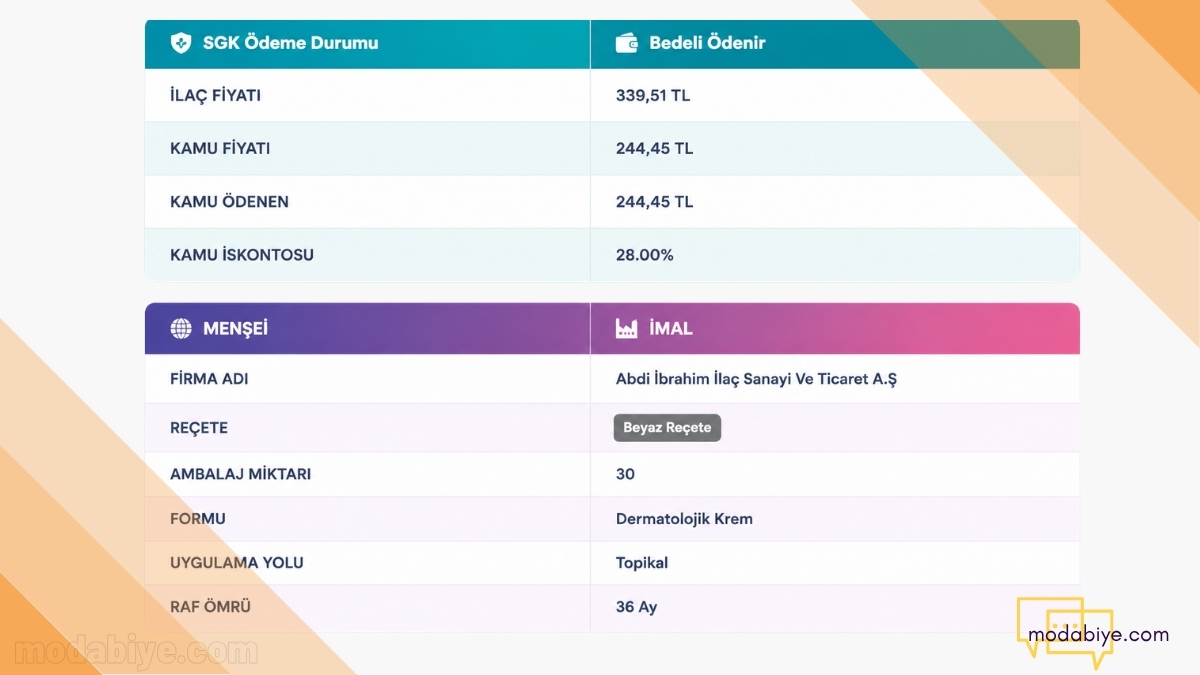Viewport: 1200px width, 675px height.
Task: Click the Topikal value
Action: (x=642, y=563)
